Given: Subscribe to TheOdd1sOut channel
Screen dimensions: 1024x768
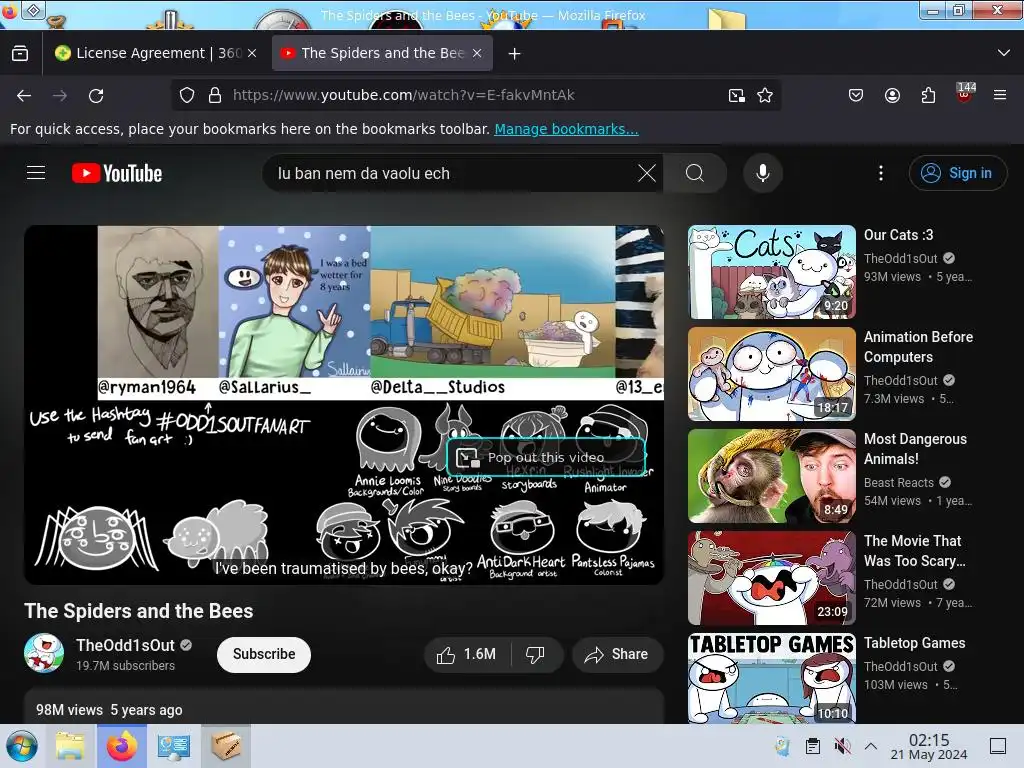Looking at the screenshot, I should pyautogui.click(x=264, y=654).
